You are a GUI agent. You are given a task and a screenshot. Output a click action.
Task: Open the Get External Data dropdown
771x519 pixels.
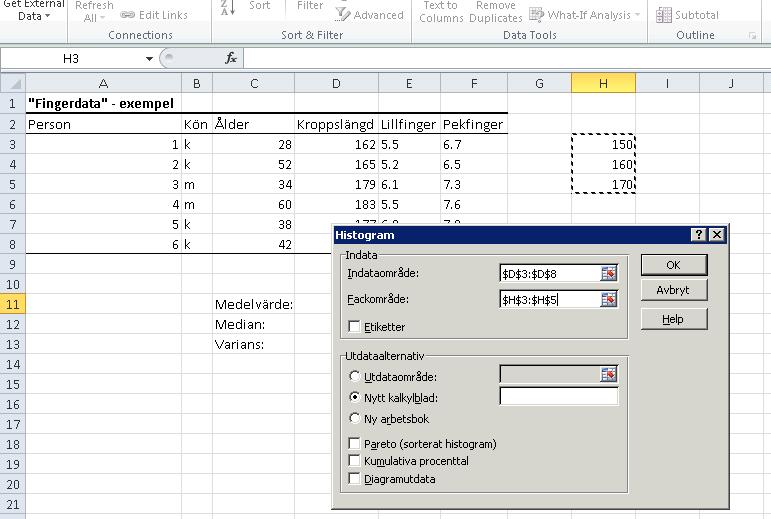[x=34, y=10]
